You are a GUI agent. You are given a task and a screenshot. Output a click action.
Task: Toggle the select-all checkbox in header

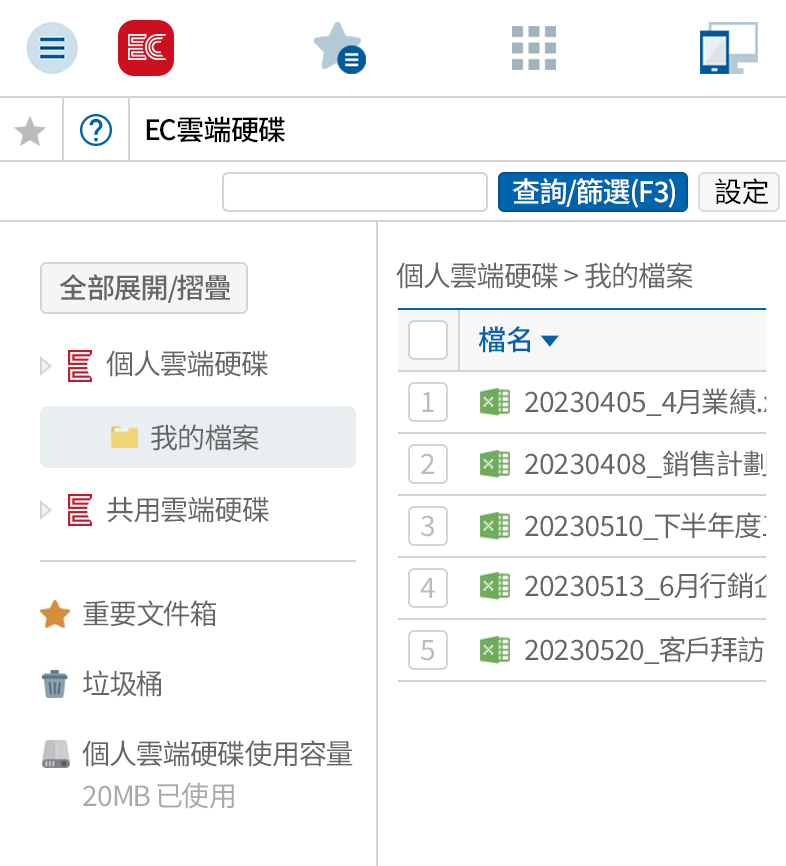pos(428,341)
